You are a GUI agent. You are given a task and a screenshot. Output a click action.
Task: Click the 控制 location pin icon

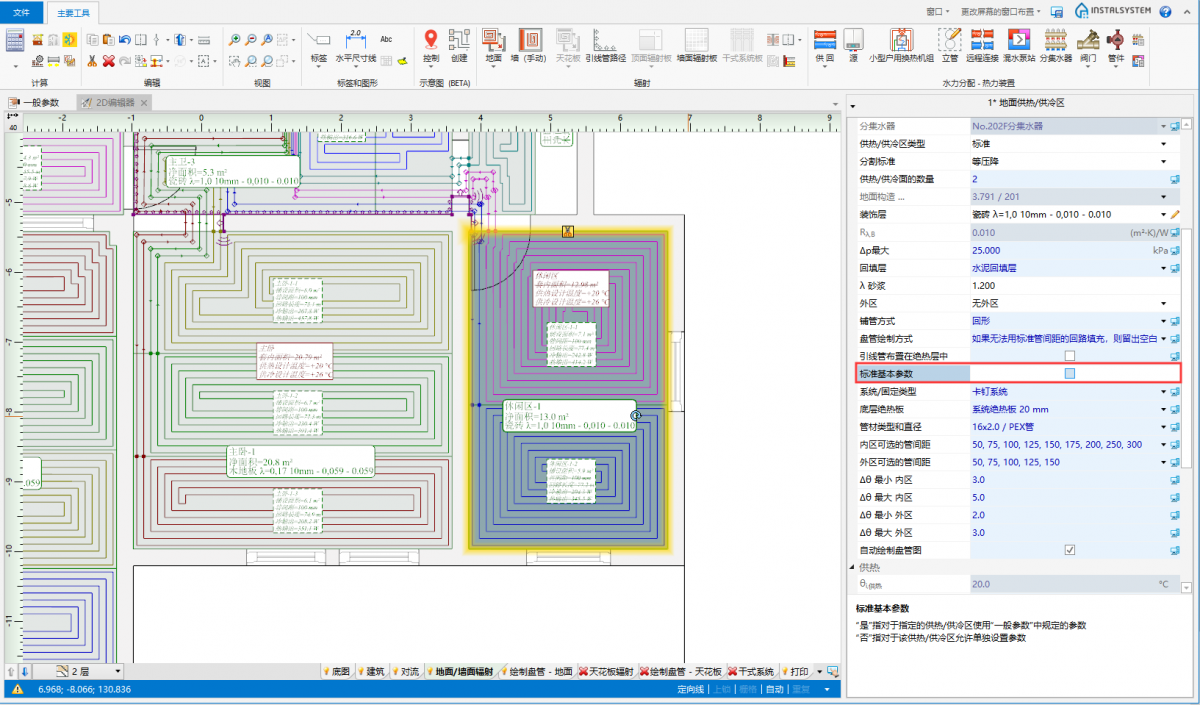(431, 40)
